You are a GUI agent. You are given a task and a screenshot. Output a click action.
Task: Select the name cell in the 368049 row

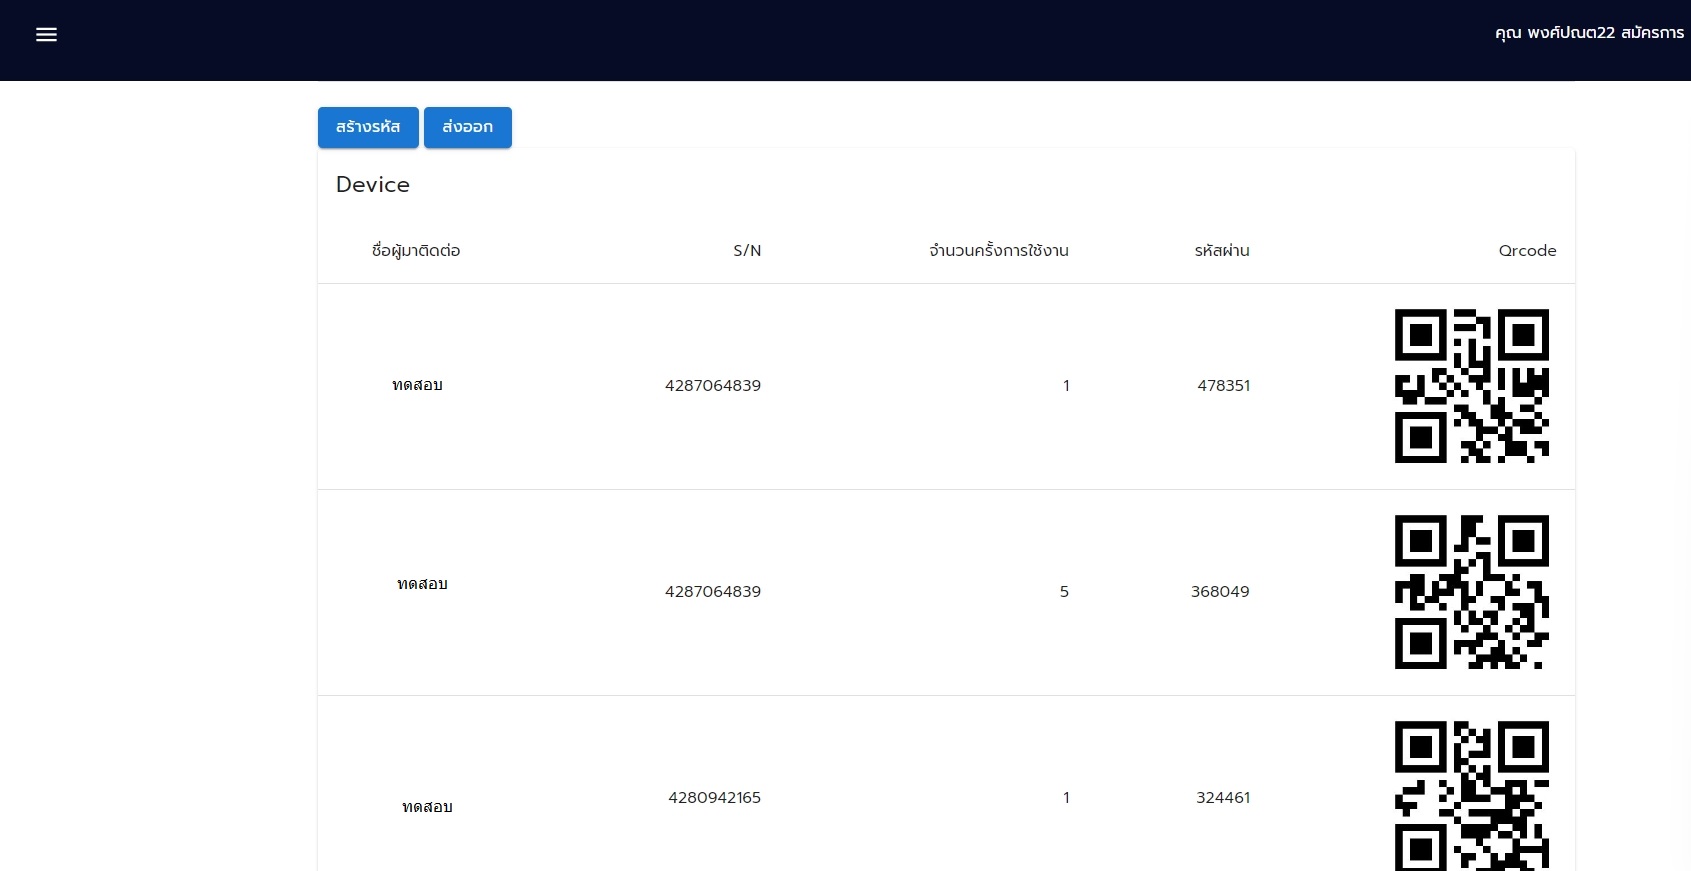[422, 584]
